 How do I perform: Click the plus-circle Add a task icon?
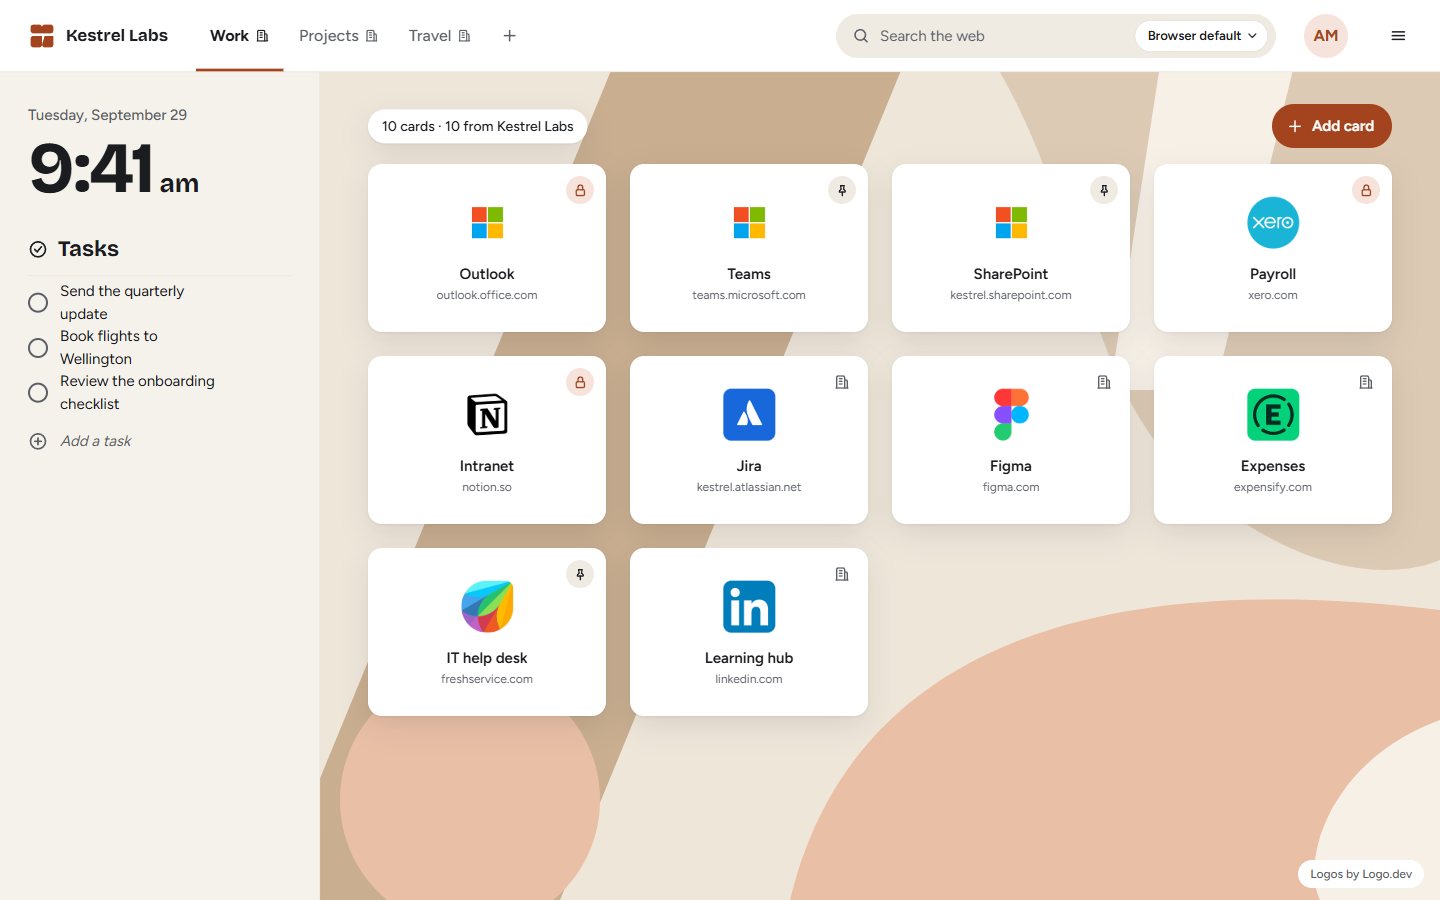pos(38,441)
